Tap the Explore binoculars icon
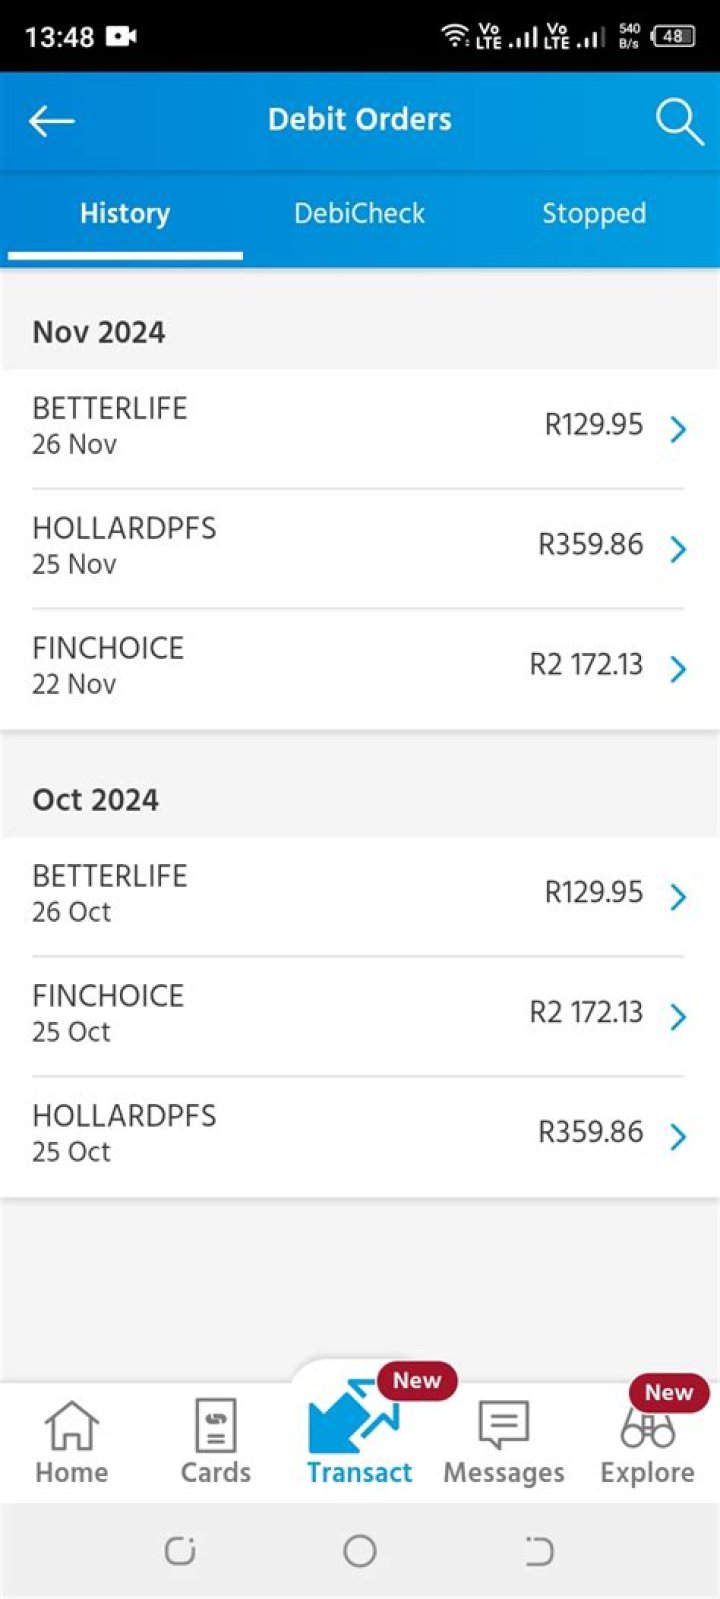720x1599 pixels. [x=647, y=1428]
